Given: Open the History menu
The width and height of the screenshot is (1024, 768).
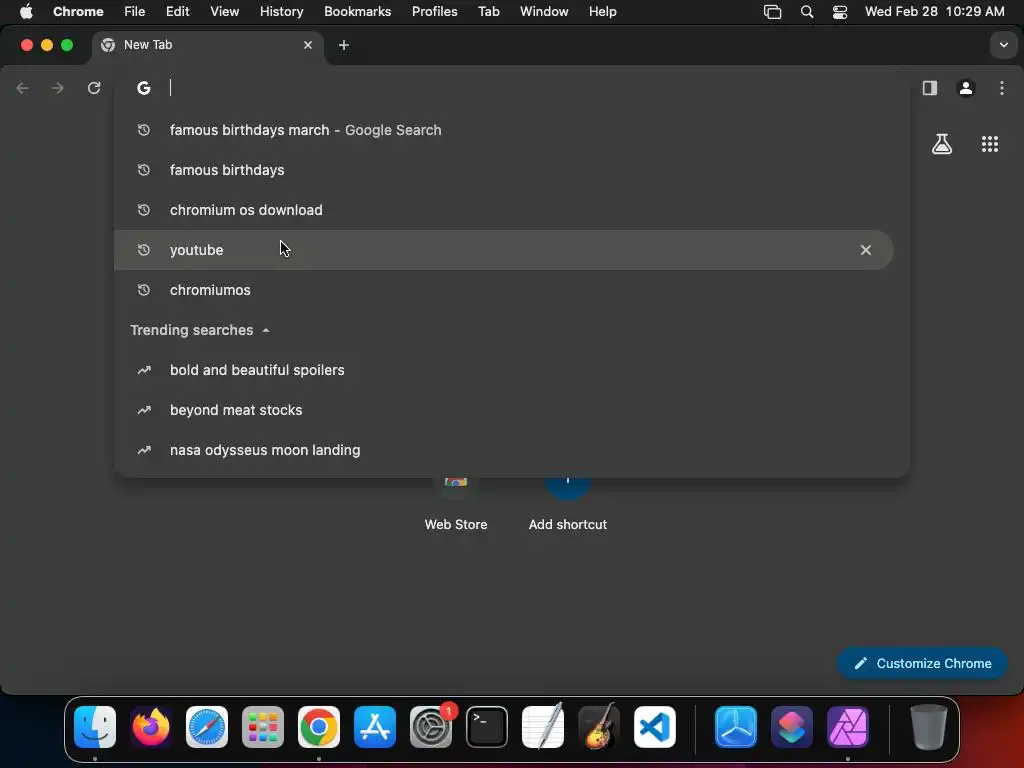Looking at the screenshot, I should coord(281,11).
